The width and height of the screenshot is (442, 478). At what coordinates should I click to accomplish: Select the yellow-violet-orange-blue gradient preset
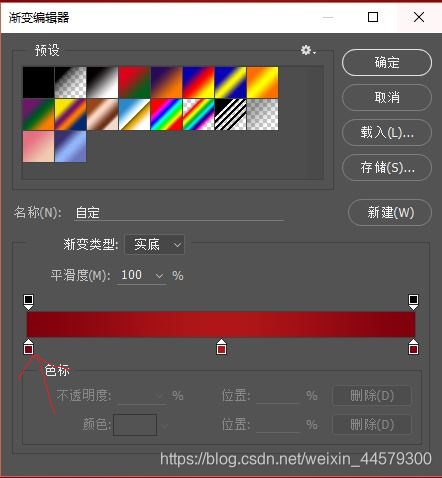70,114
